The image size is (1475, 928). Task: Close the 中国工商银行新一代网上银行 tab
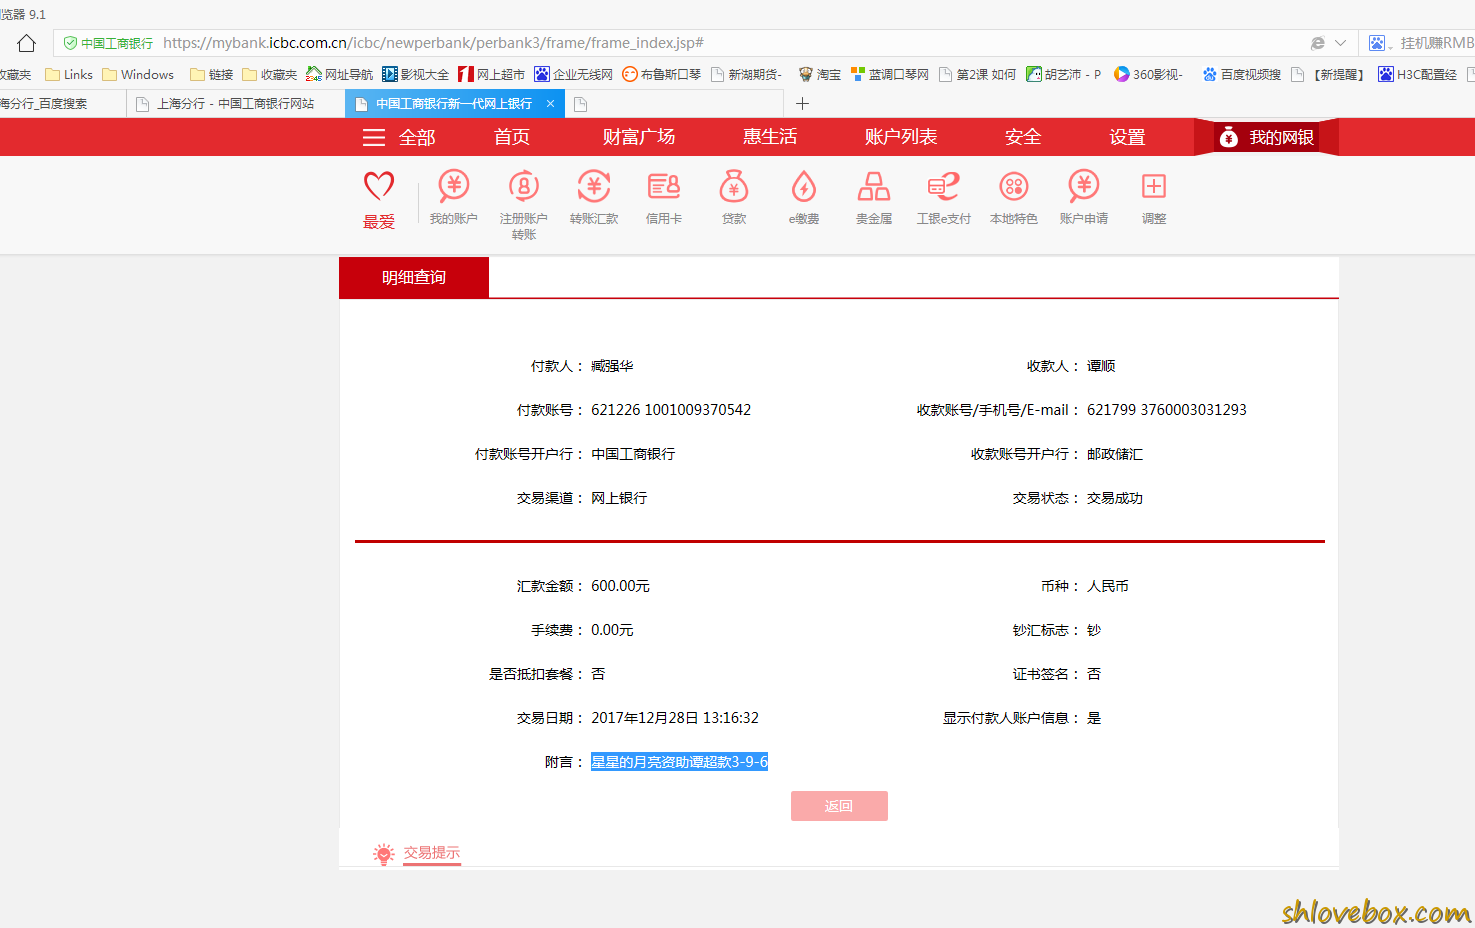(x=550, y=103)
